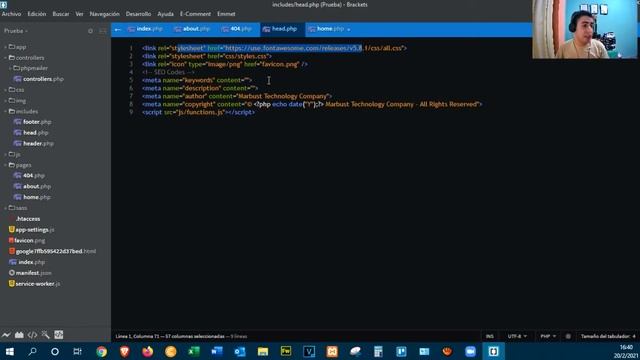Viewport: 640px width, 360px height.
Task: Open Word from taskbar
Action: tap(217, 351)
